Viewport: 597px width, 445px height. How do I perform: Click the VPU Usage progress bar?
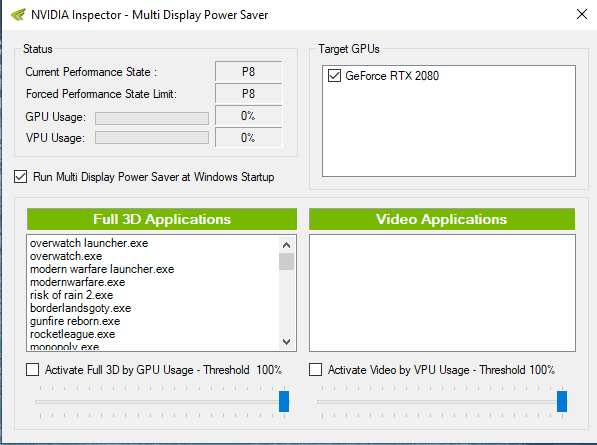[152, 137]
